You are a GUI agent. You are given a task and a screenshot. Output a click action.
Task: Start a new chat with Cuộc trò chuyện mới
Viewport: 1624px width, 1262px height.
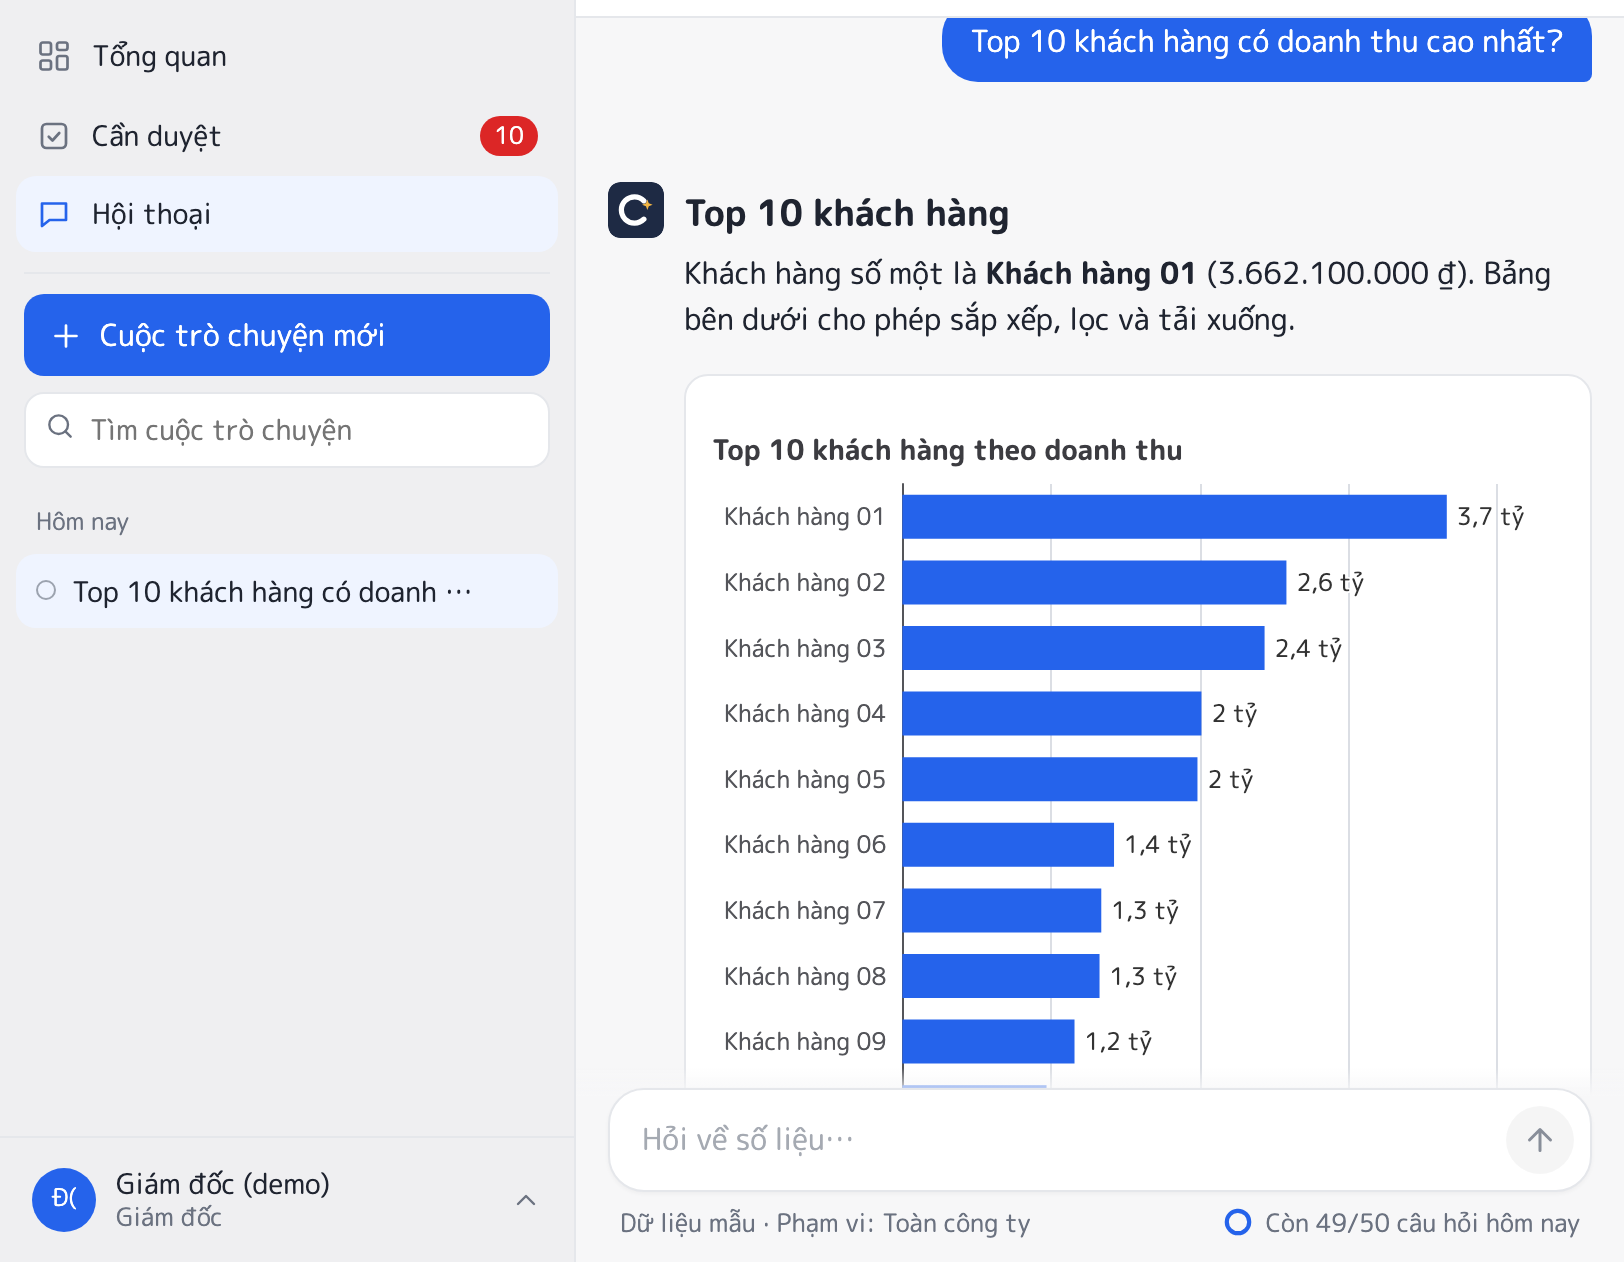287,335
